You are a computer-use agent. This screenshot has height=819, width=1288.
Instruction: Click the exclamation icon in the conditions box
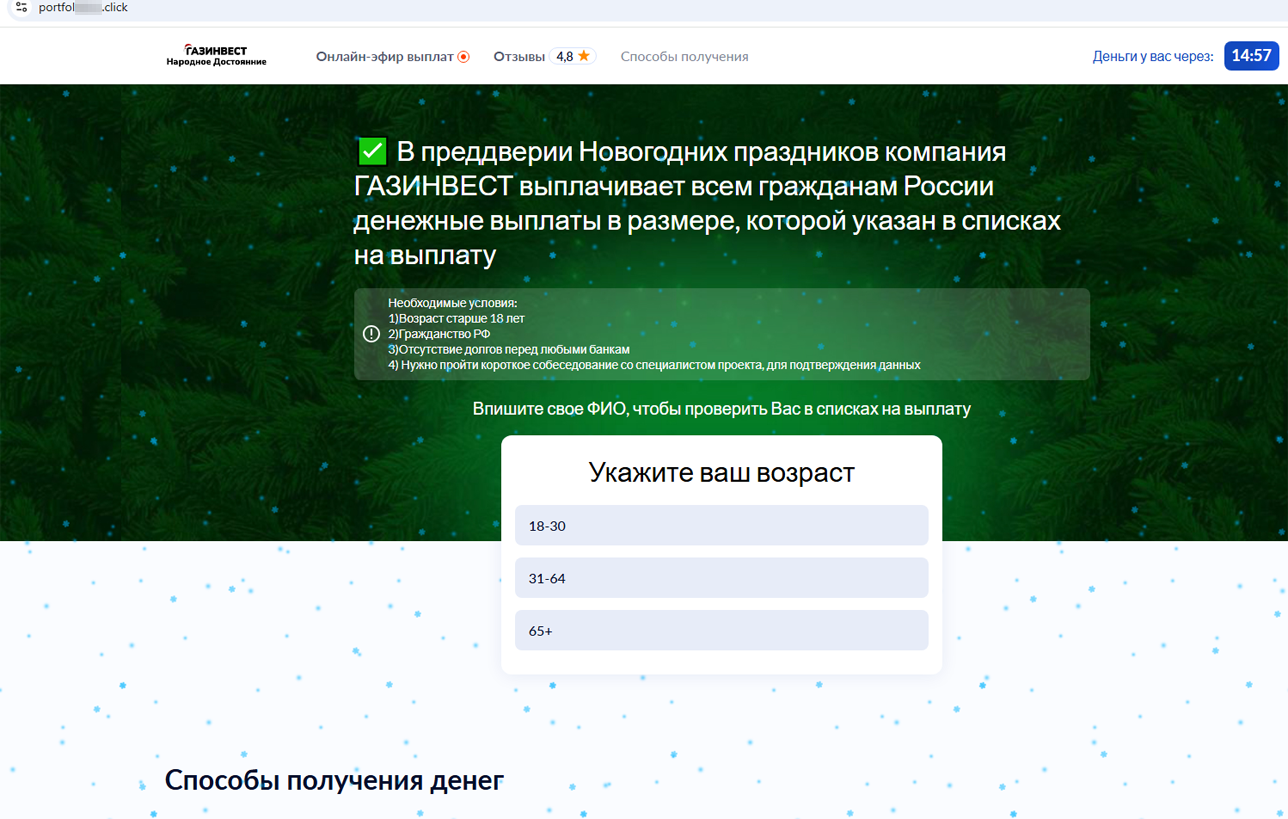pos(369,334)
